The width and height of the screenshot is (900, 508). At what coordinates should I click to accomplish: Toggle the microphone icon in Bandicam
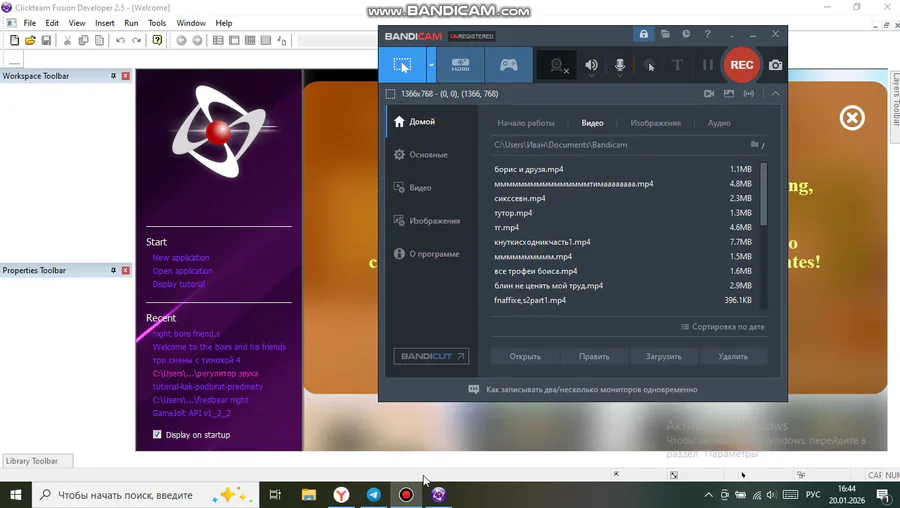click(620, 65)
